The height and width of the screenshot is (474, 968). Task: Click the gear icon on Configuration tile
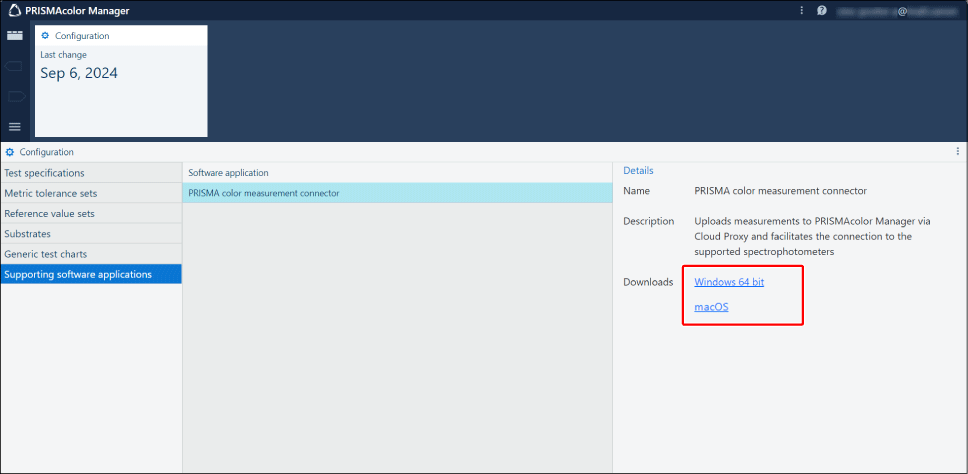coord(45,36)
